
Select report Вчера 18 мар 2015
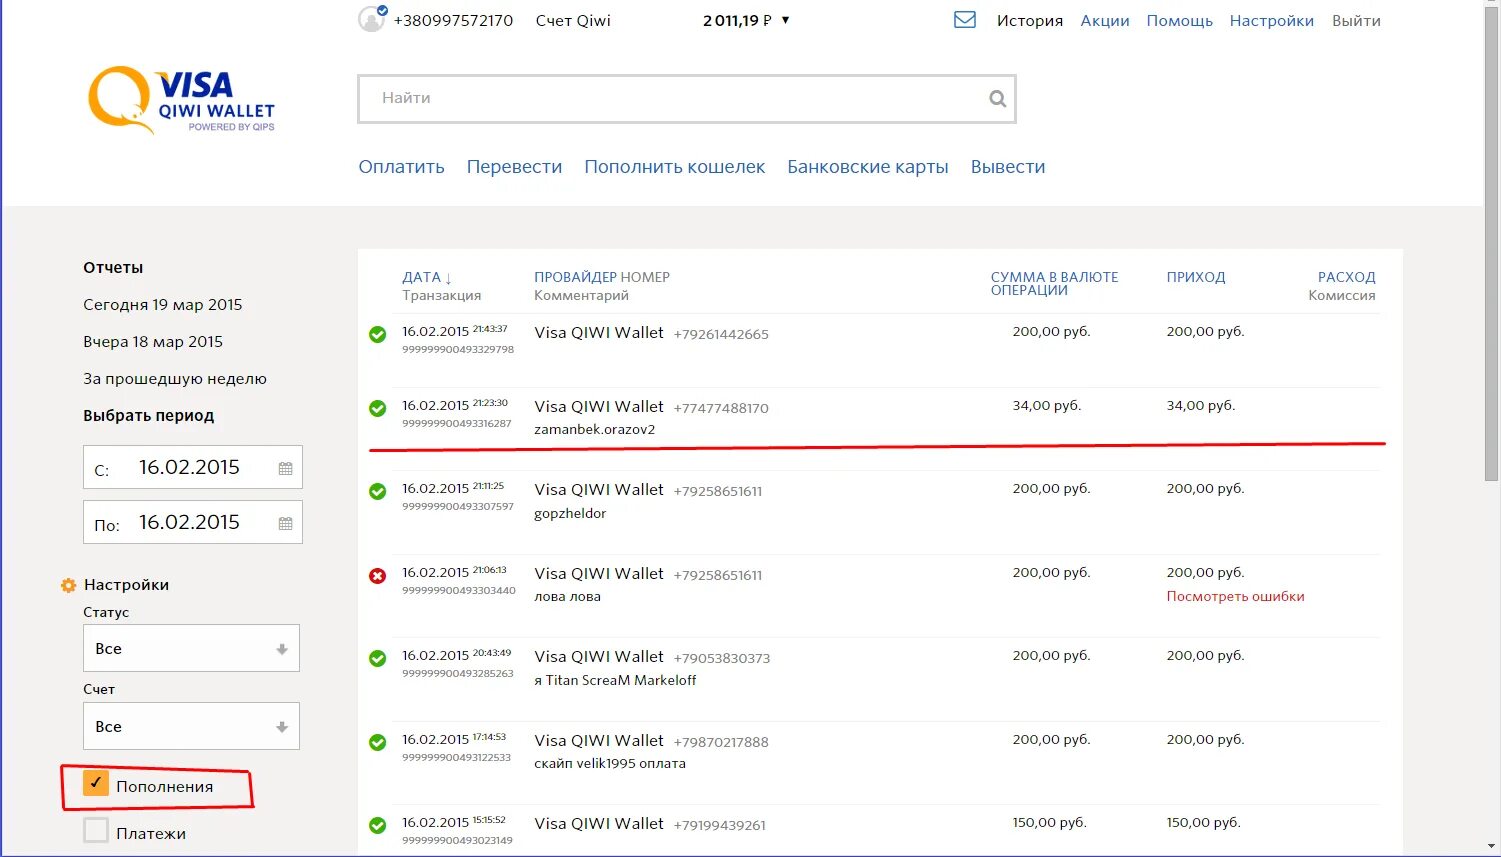[x=153, y=342]
